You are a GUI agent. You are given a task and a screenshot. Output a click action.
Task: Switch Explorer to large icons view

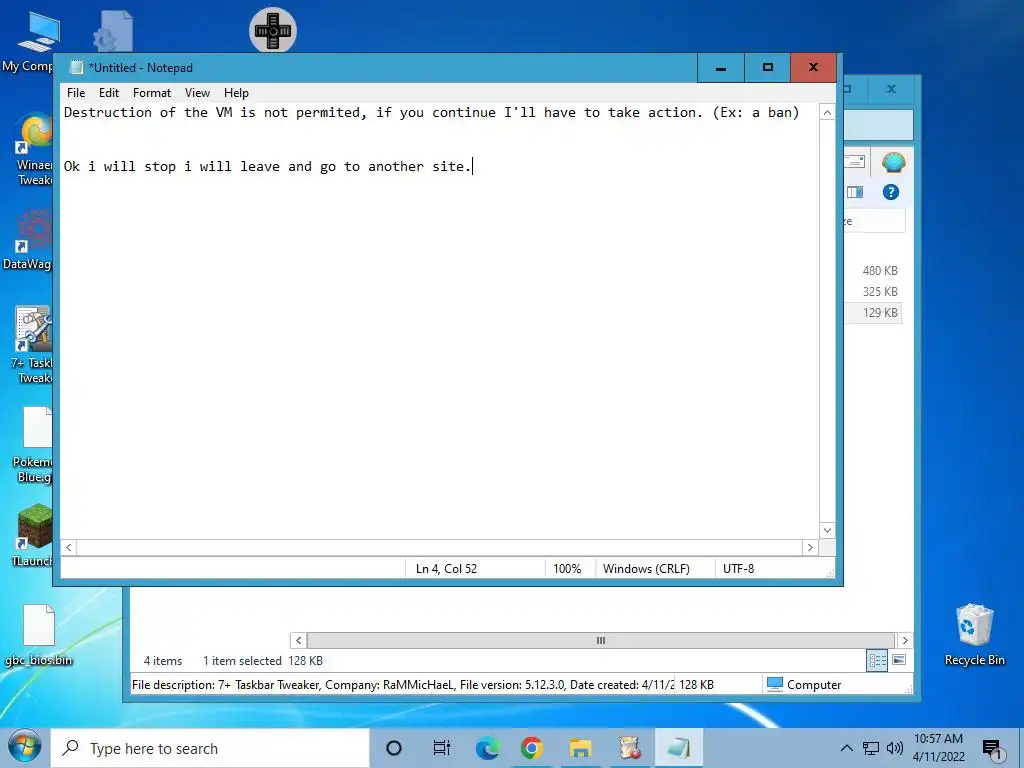click(x=899, y=660)
